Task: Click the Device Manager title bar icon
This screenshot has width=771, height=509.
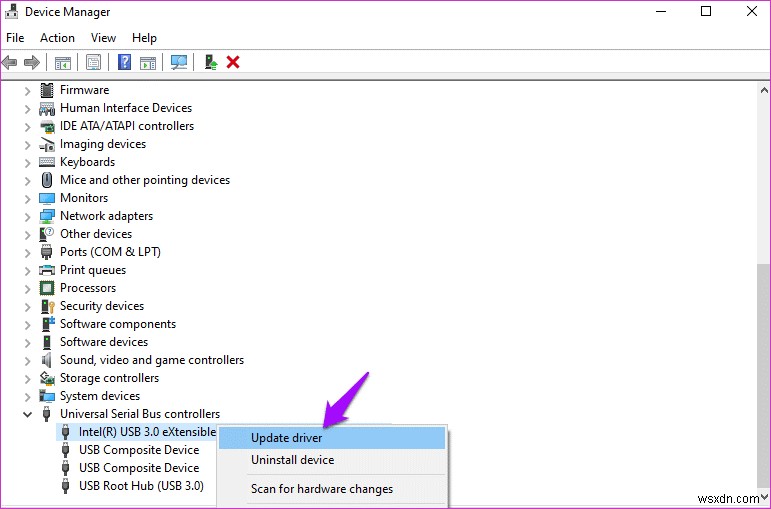Action: click(x=11, y=11)
